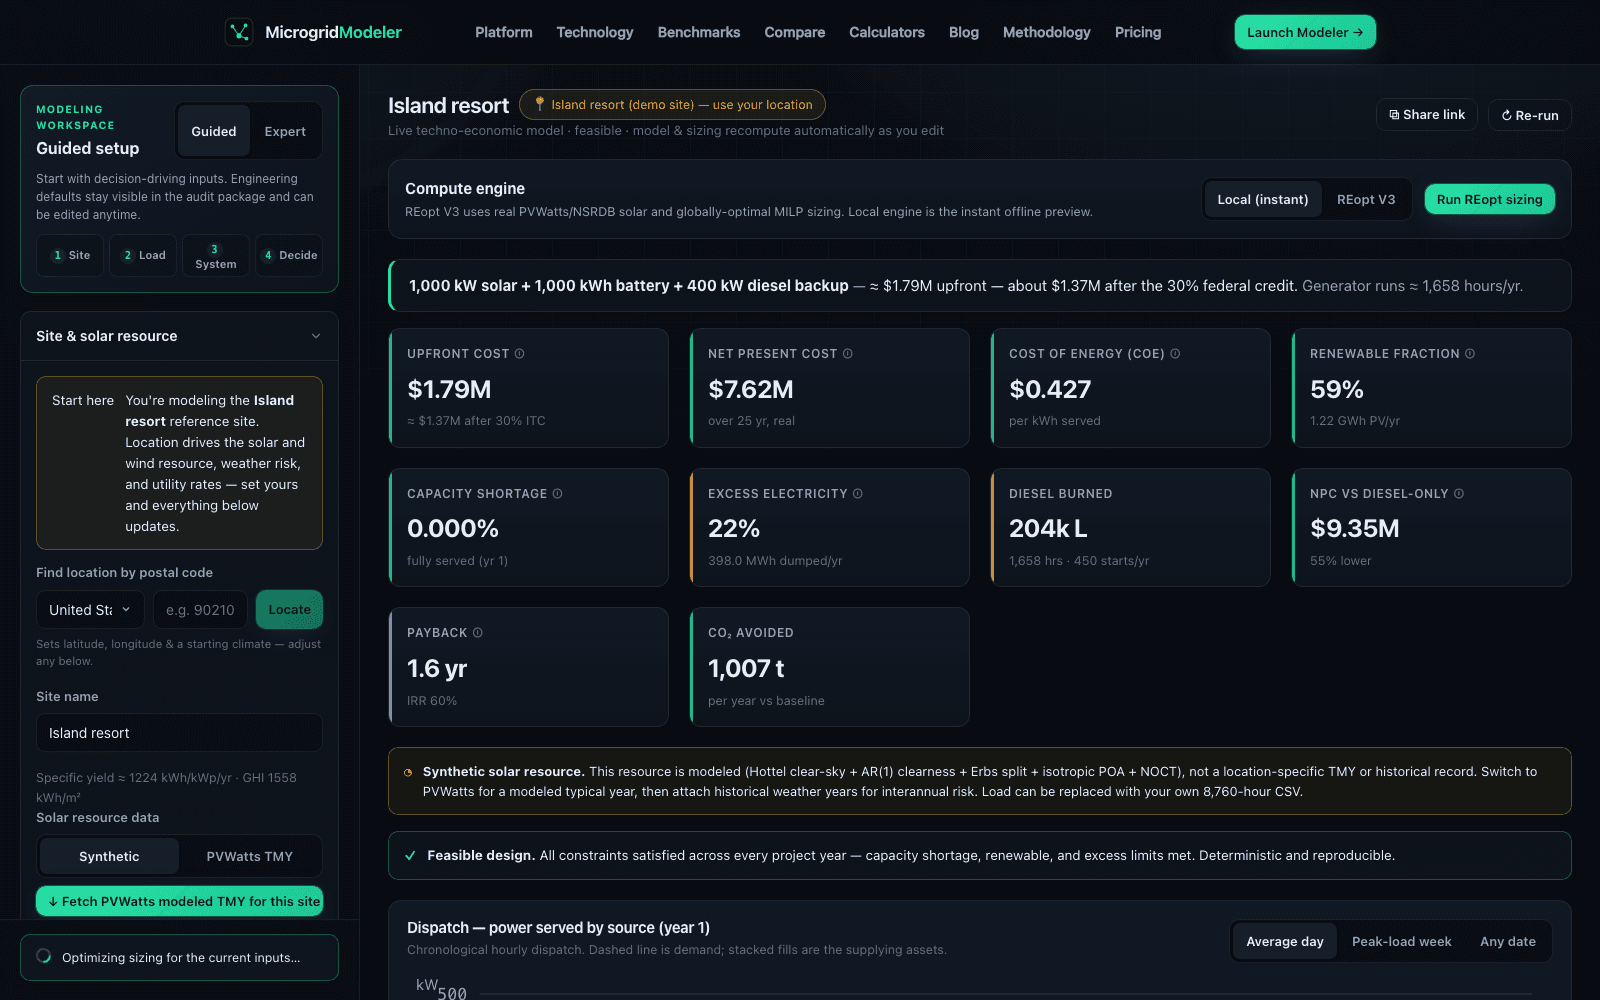Fetch PVWatts modeled TMY for this site
The height and width of the screenshot is (1000, 1600).
(x=179, y=901)
